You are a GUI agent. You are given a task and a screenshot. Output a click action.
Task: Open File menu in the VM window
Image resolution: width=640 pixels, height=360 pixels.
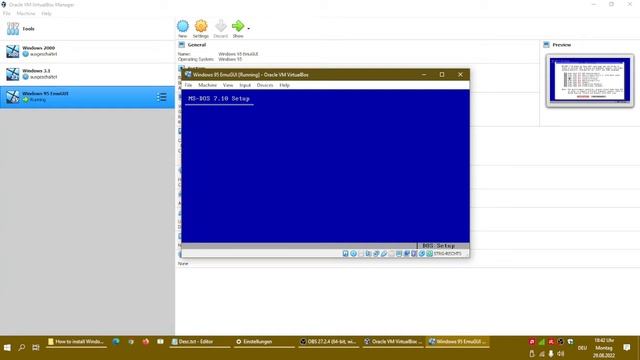[188, 85]
